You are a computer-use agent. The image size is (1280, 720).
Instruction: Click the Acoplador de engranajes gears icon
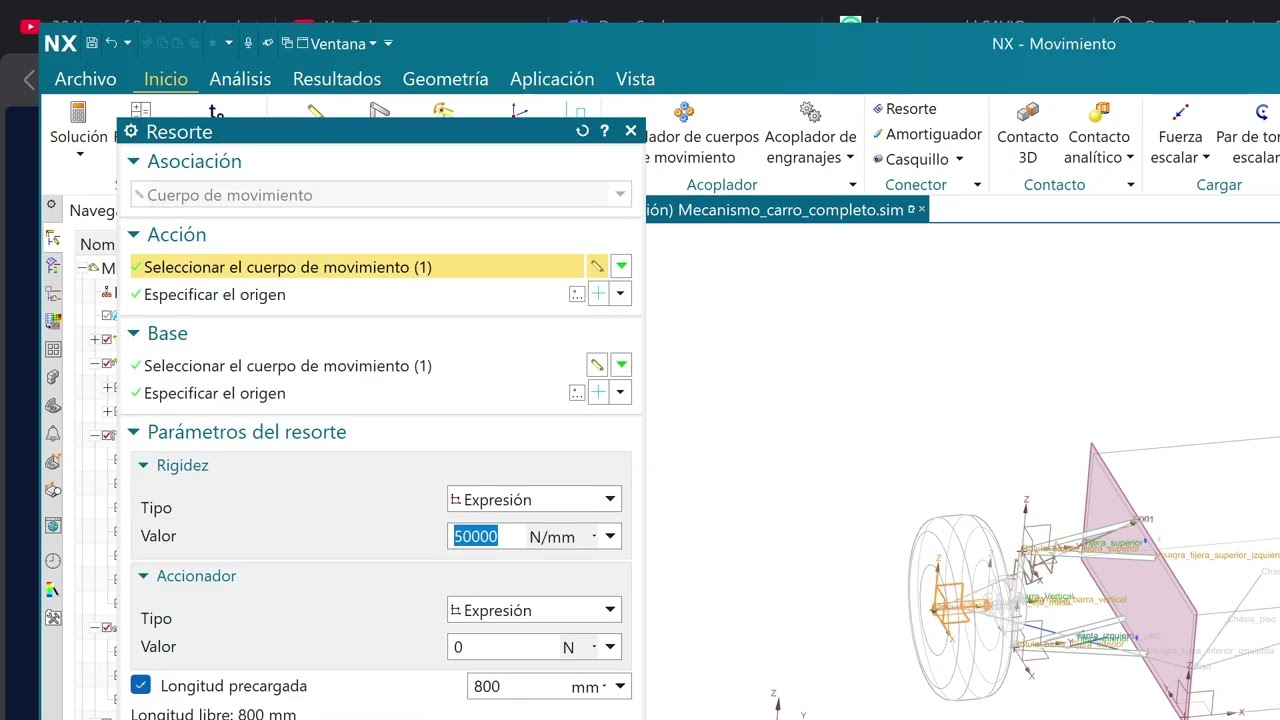[x=810, y=112]
